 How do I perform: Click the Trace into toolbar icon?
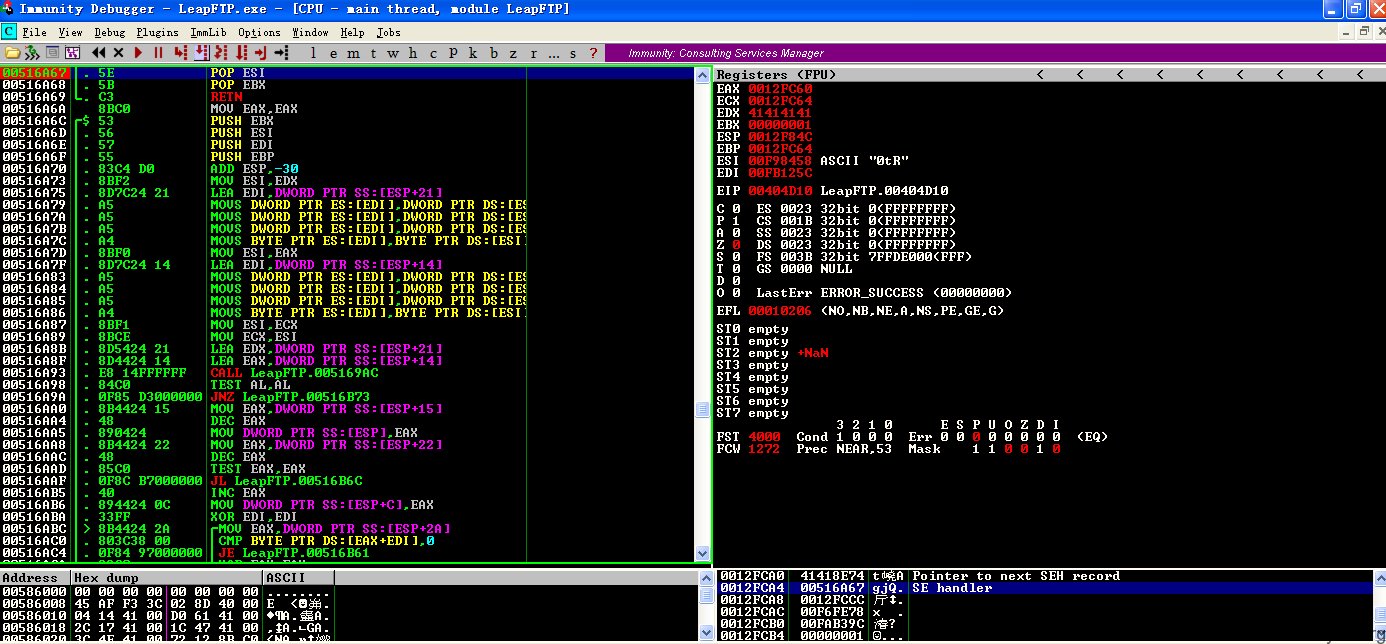click(221, 52)
